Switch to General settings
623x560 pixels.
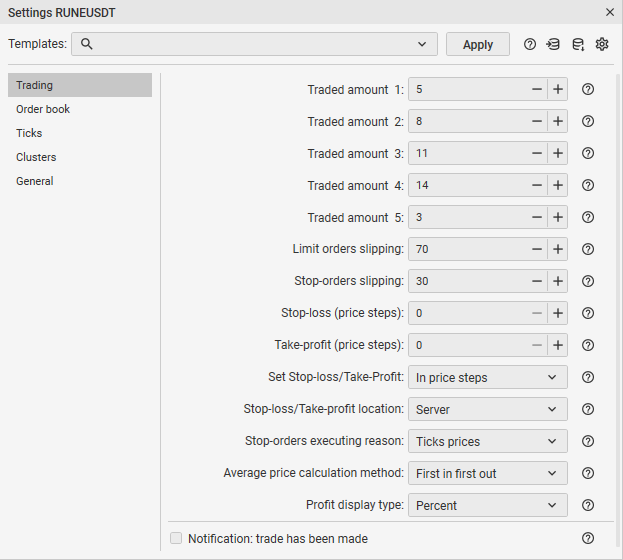click(80, 181)
